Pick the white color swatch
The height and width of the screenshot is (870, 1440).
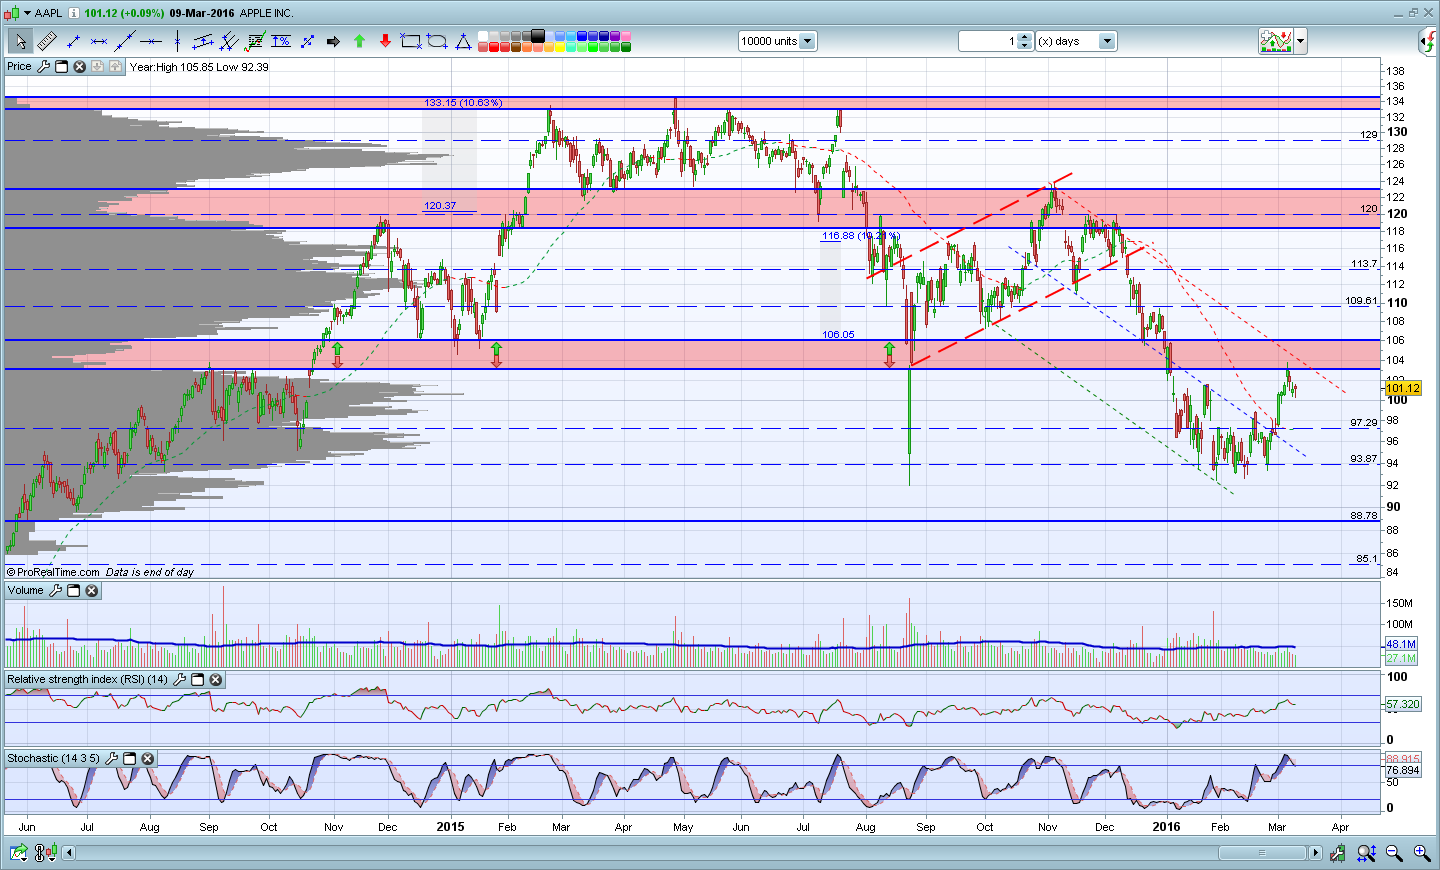pos(482,36)
